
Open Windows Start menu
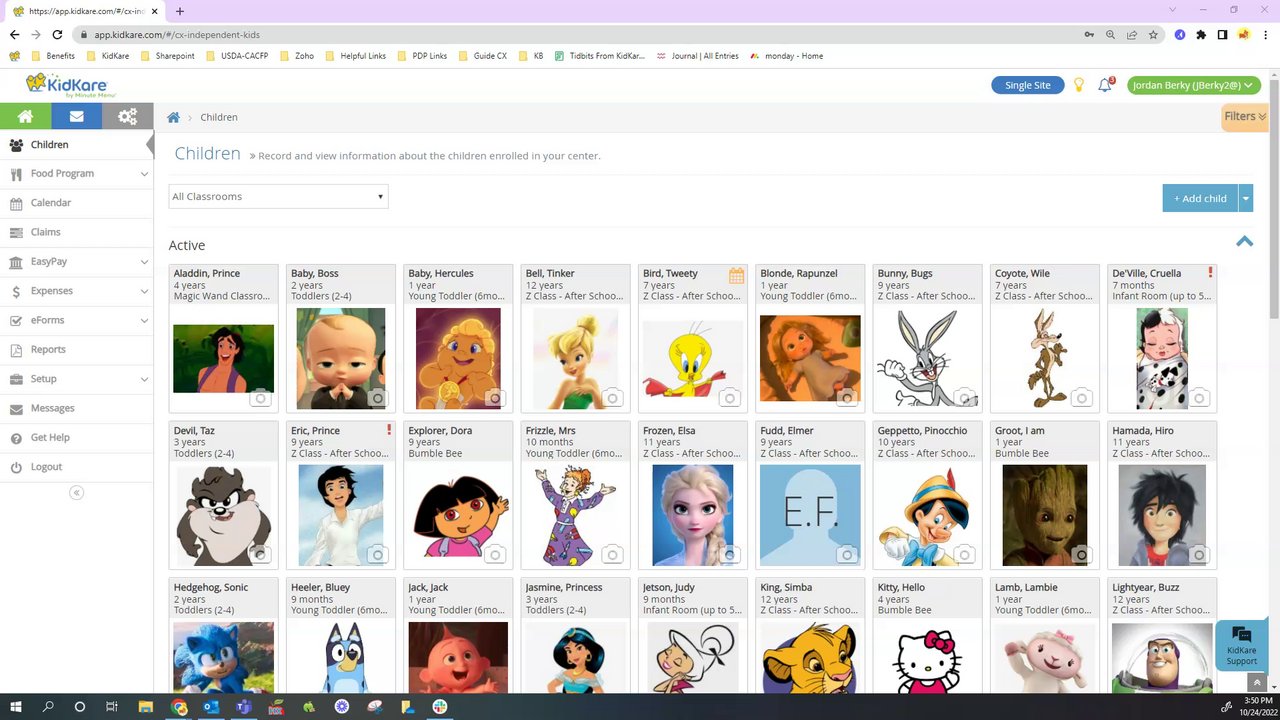[16, 707]
